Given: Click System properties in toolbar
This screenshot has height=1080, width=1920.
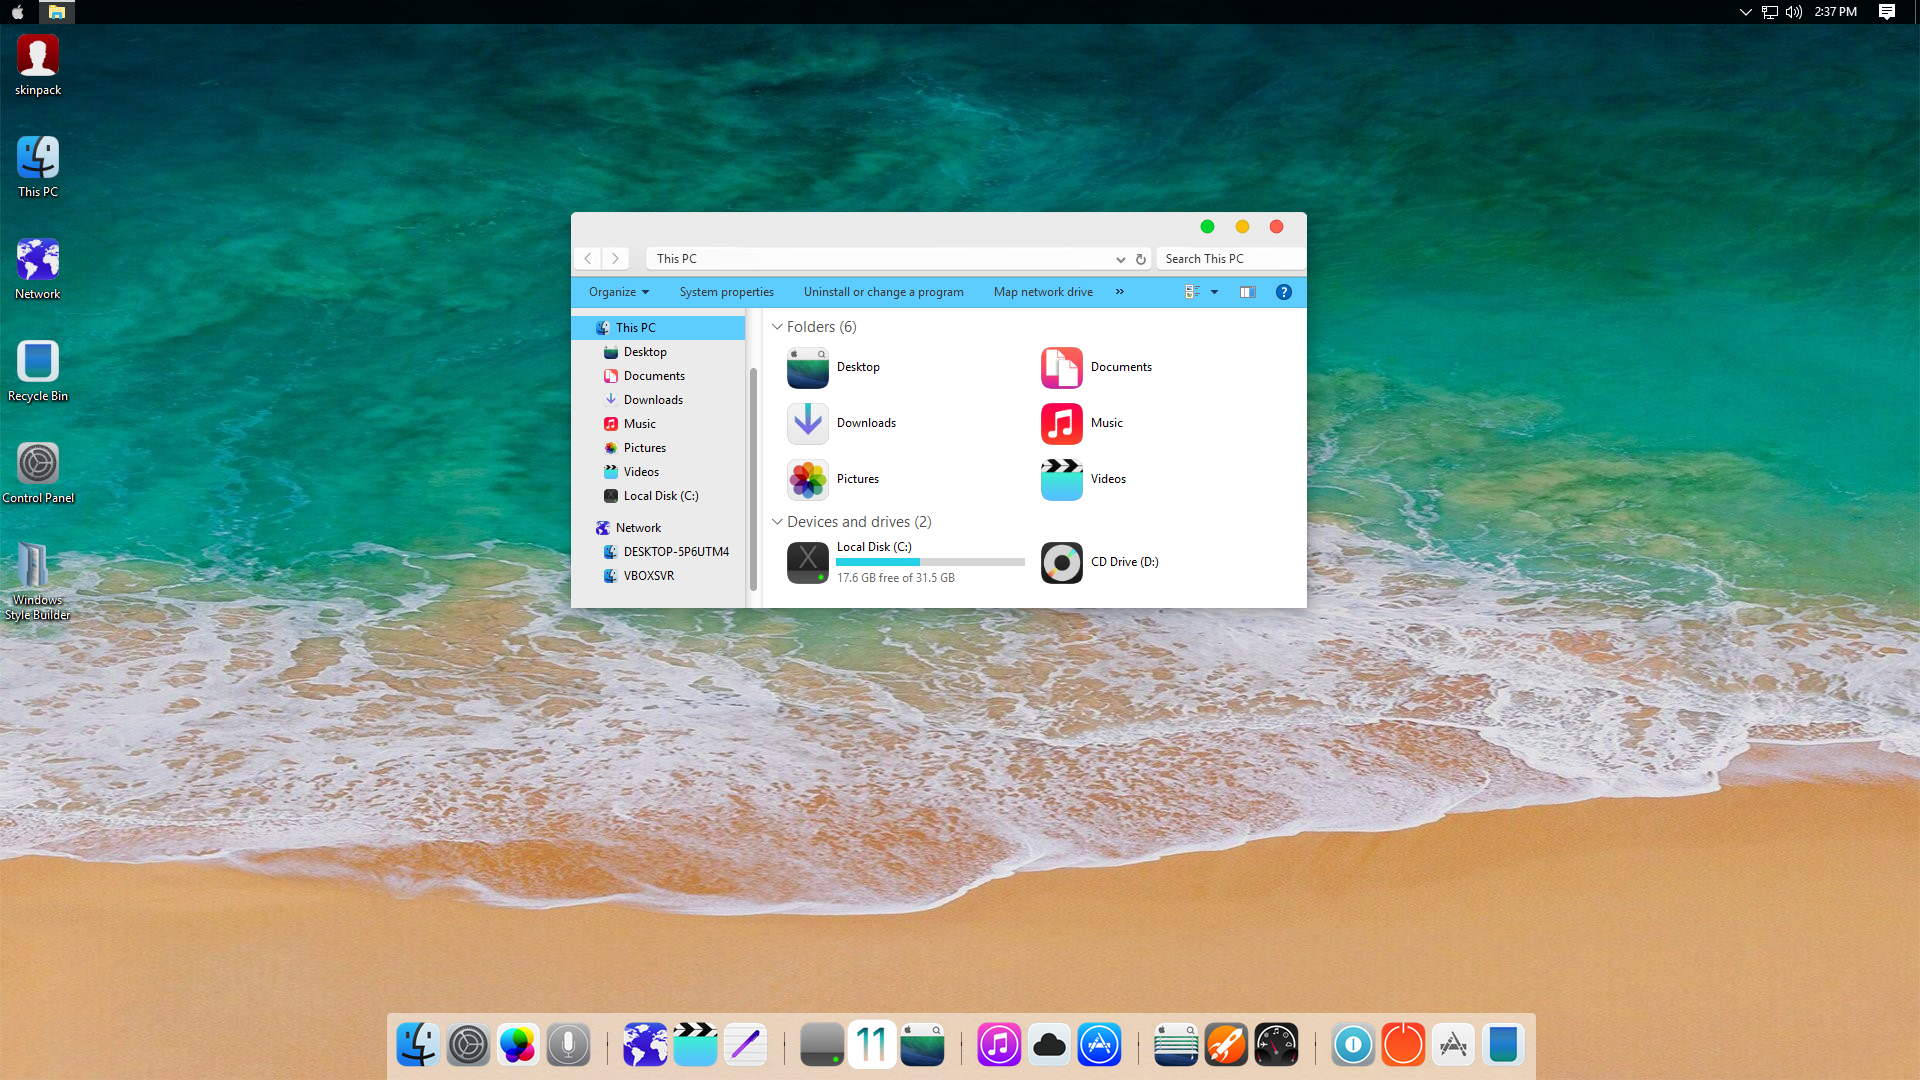Looking at the screenshot, I should (x=726, y=292).
